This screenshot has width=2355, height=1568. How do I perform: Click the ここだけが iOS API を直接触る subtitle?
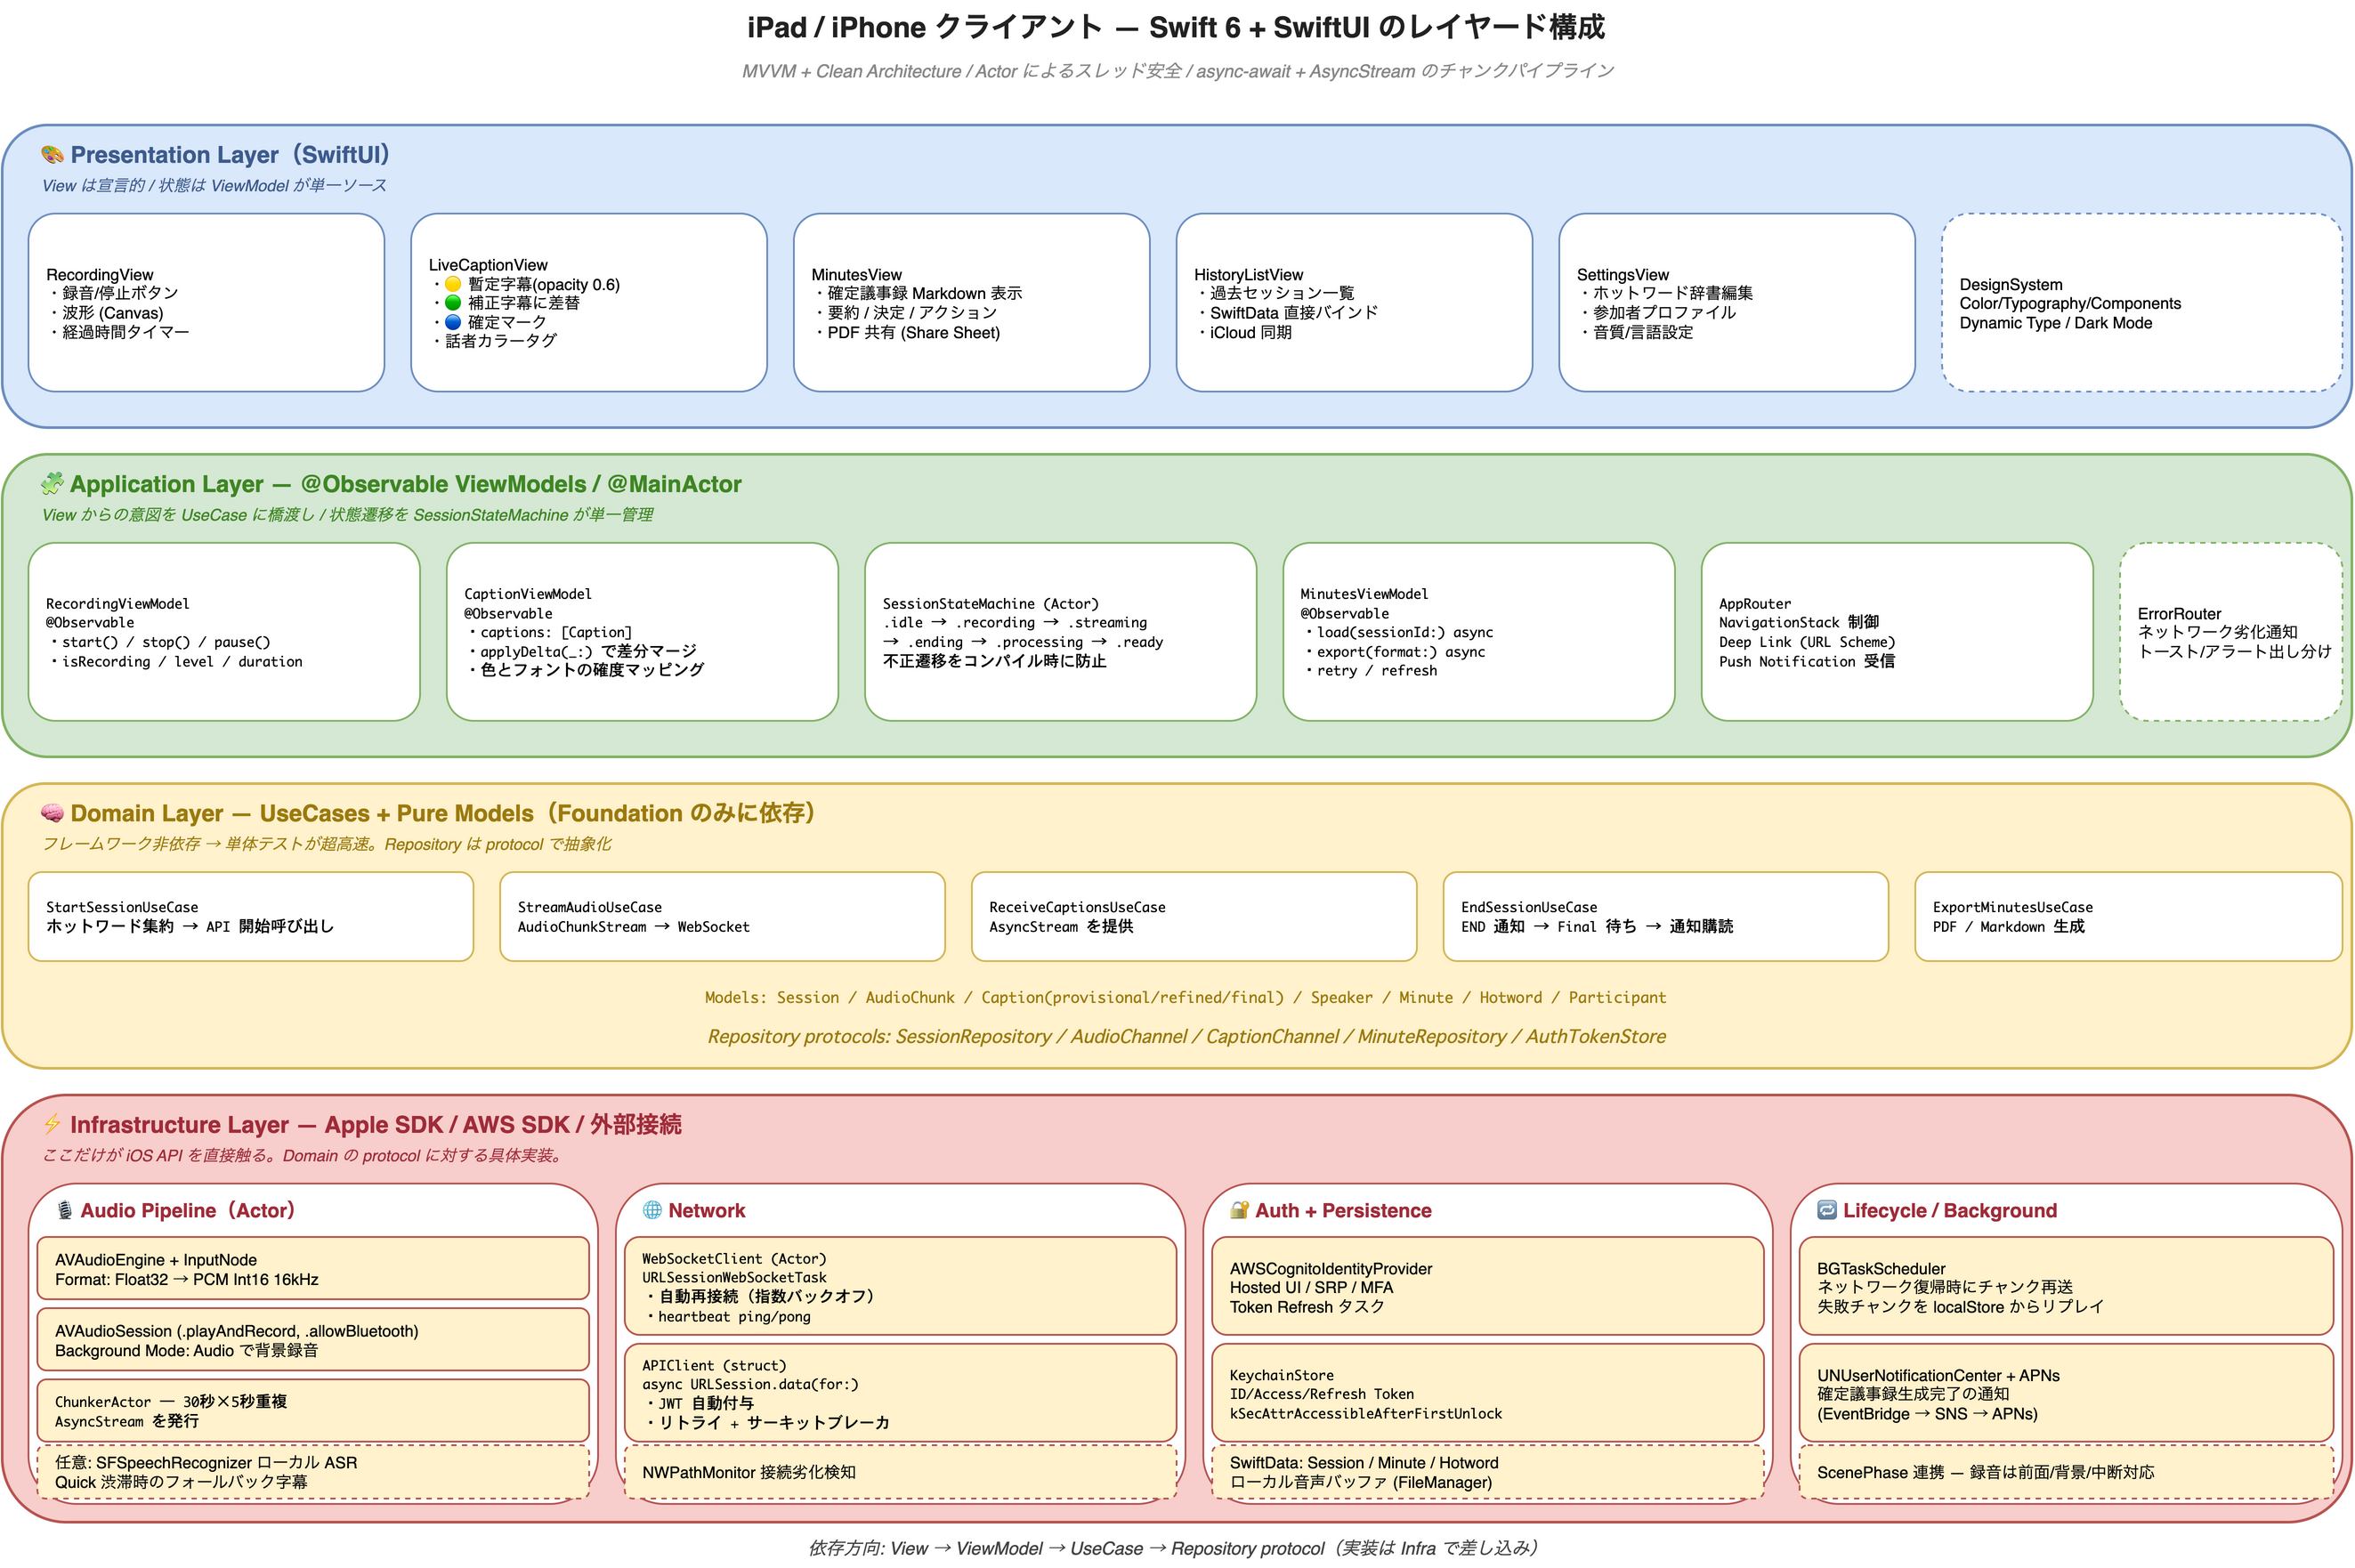click(x=304, y=1155)
